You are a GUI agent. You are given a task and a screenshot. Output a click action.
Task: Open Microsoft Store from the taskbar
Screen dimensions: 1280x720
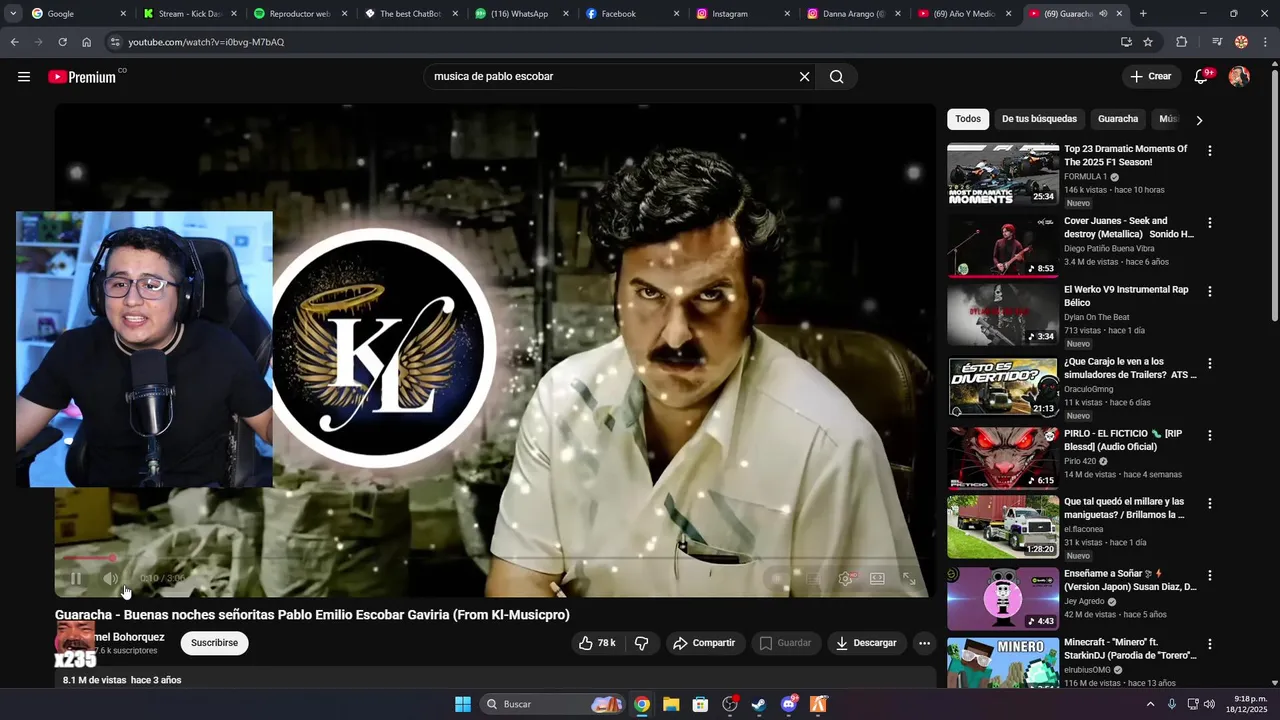pos(700,704)
